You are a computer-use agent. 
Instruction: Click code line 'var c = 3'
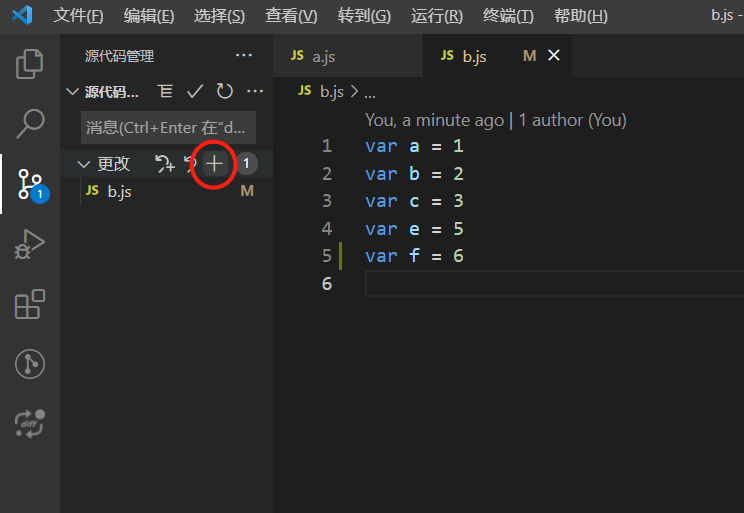coord(414,201)
